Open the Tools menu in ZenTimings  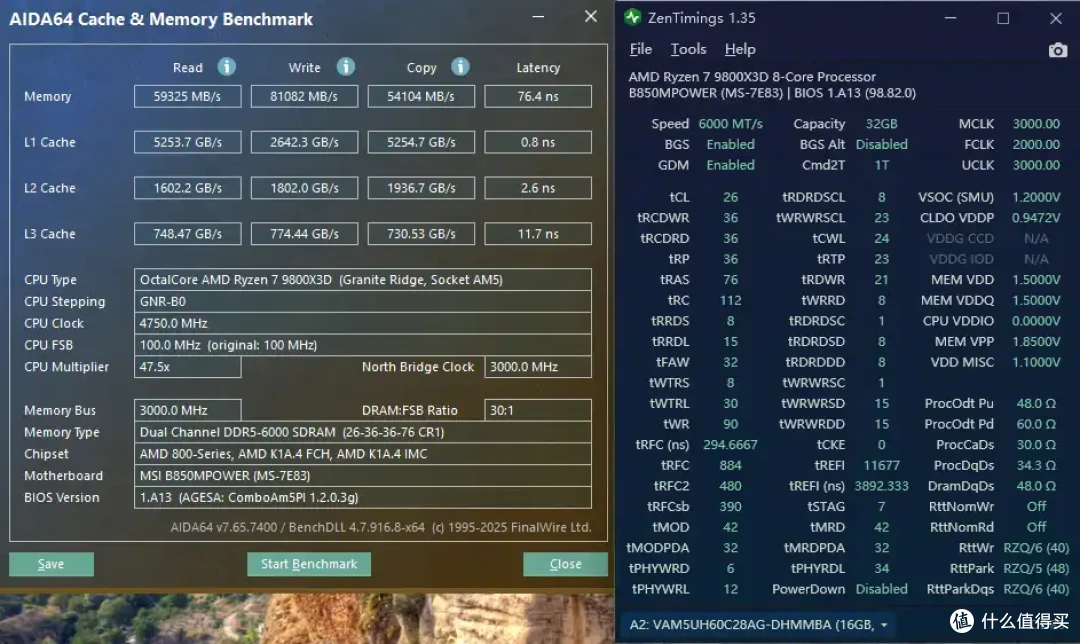688,49
